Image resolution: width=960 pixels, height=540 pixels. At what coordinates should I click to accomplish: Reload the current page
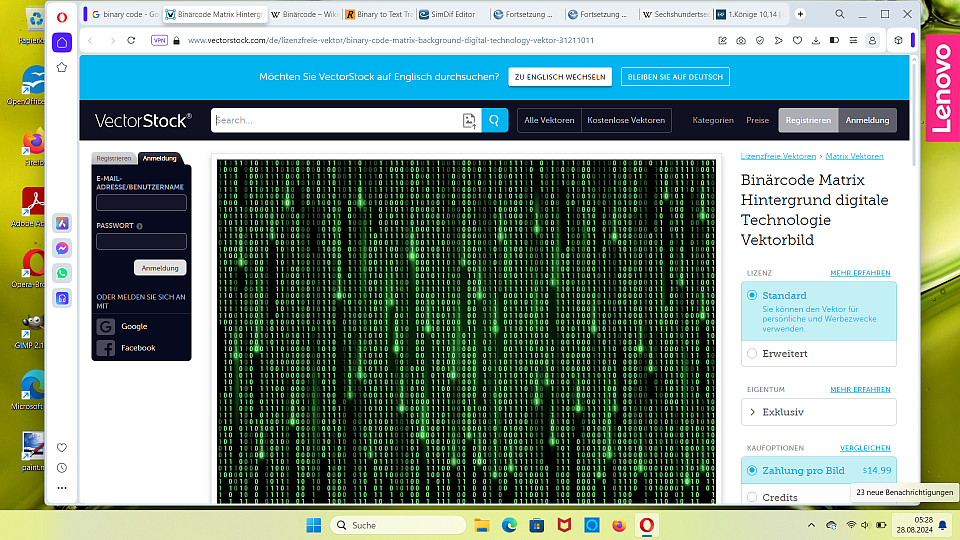tap(131, 40)
